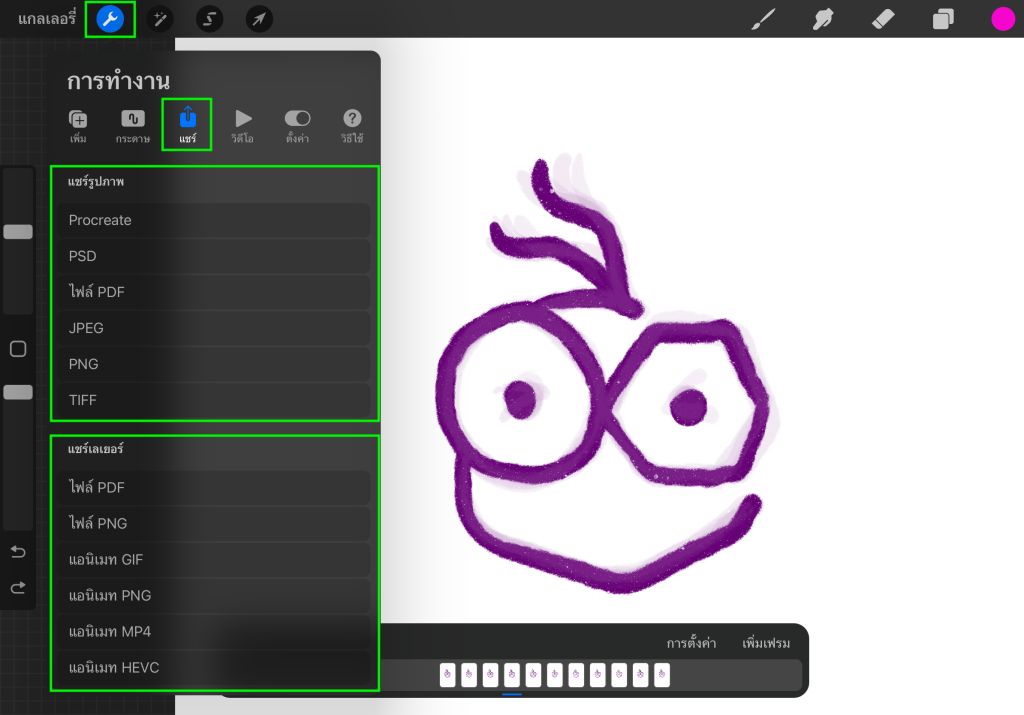
Task: Open the Adjustments magic wand menu
Action: [159, 19]
